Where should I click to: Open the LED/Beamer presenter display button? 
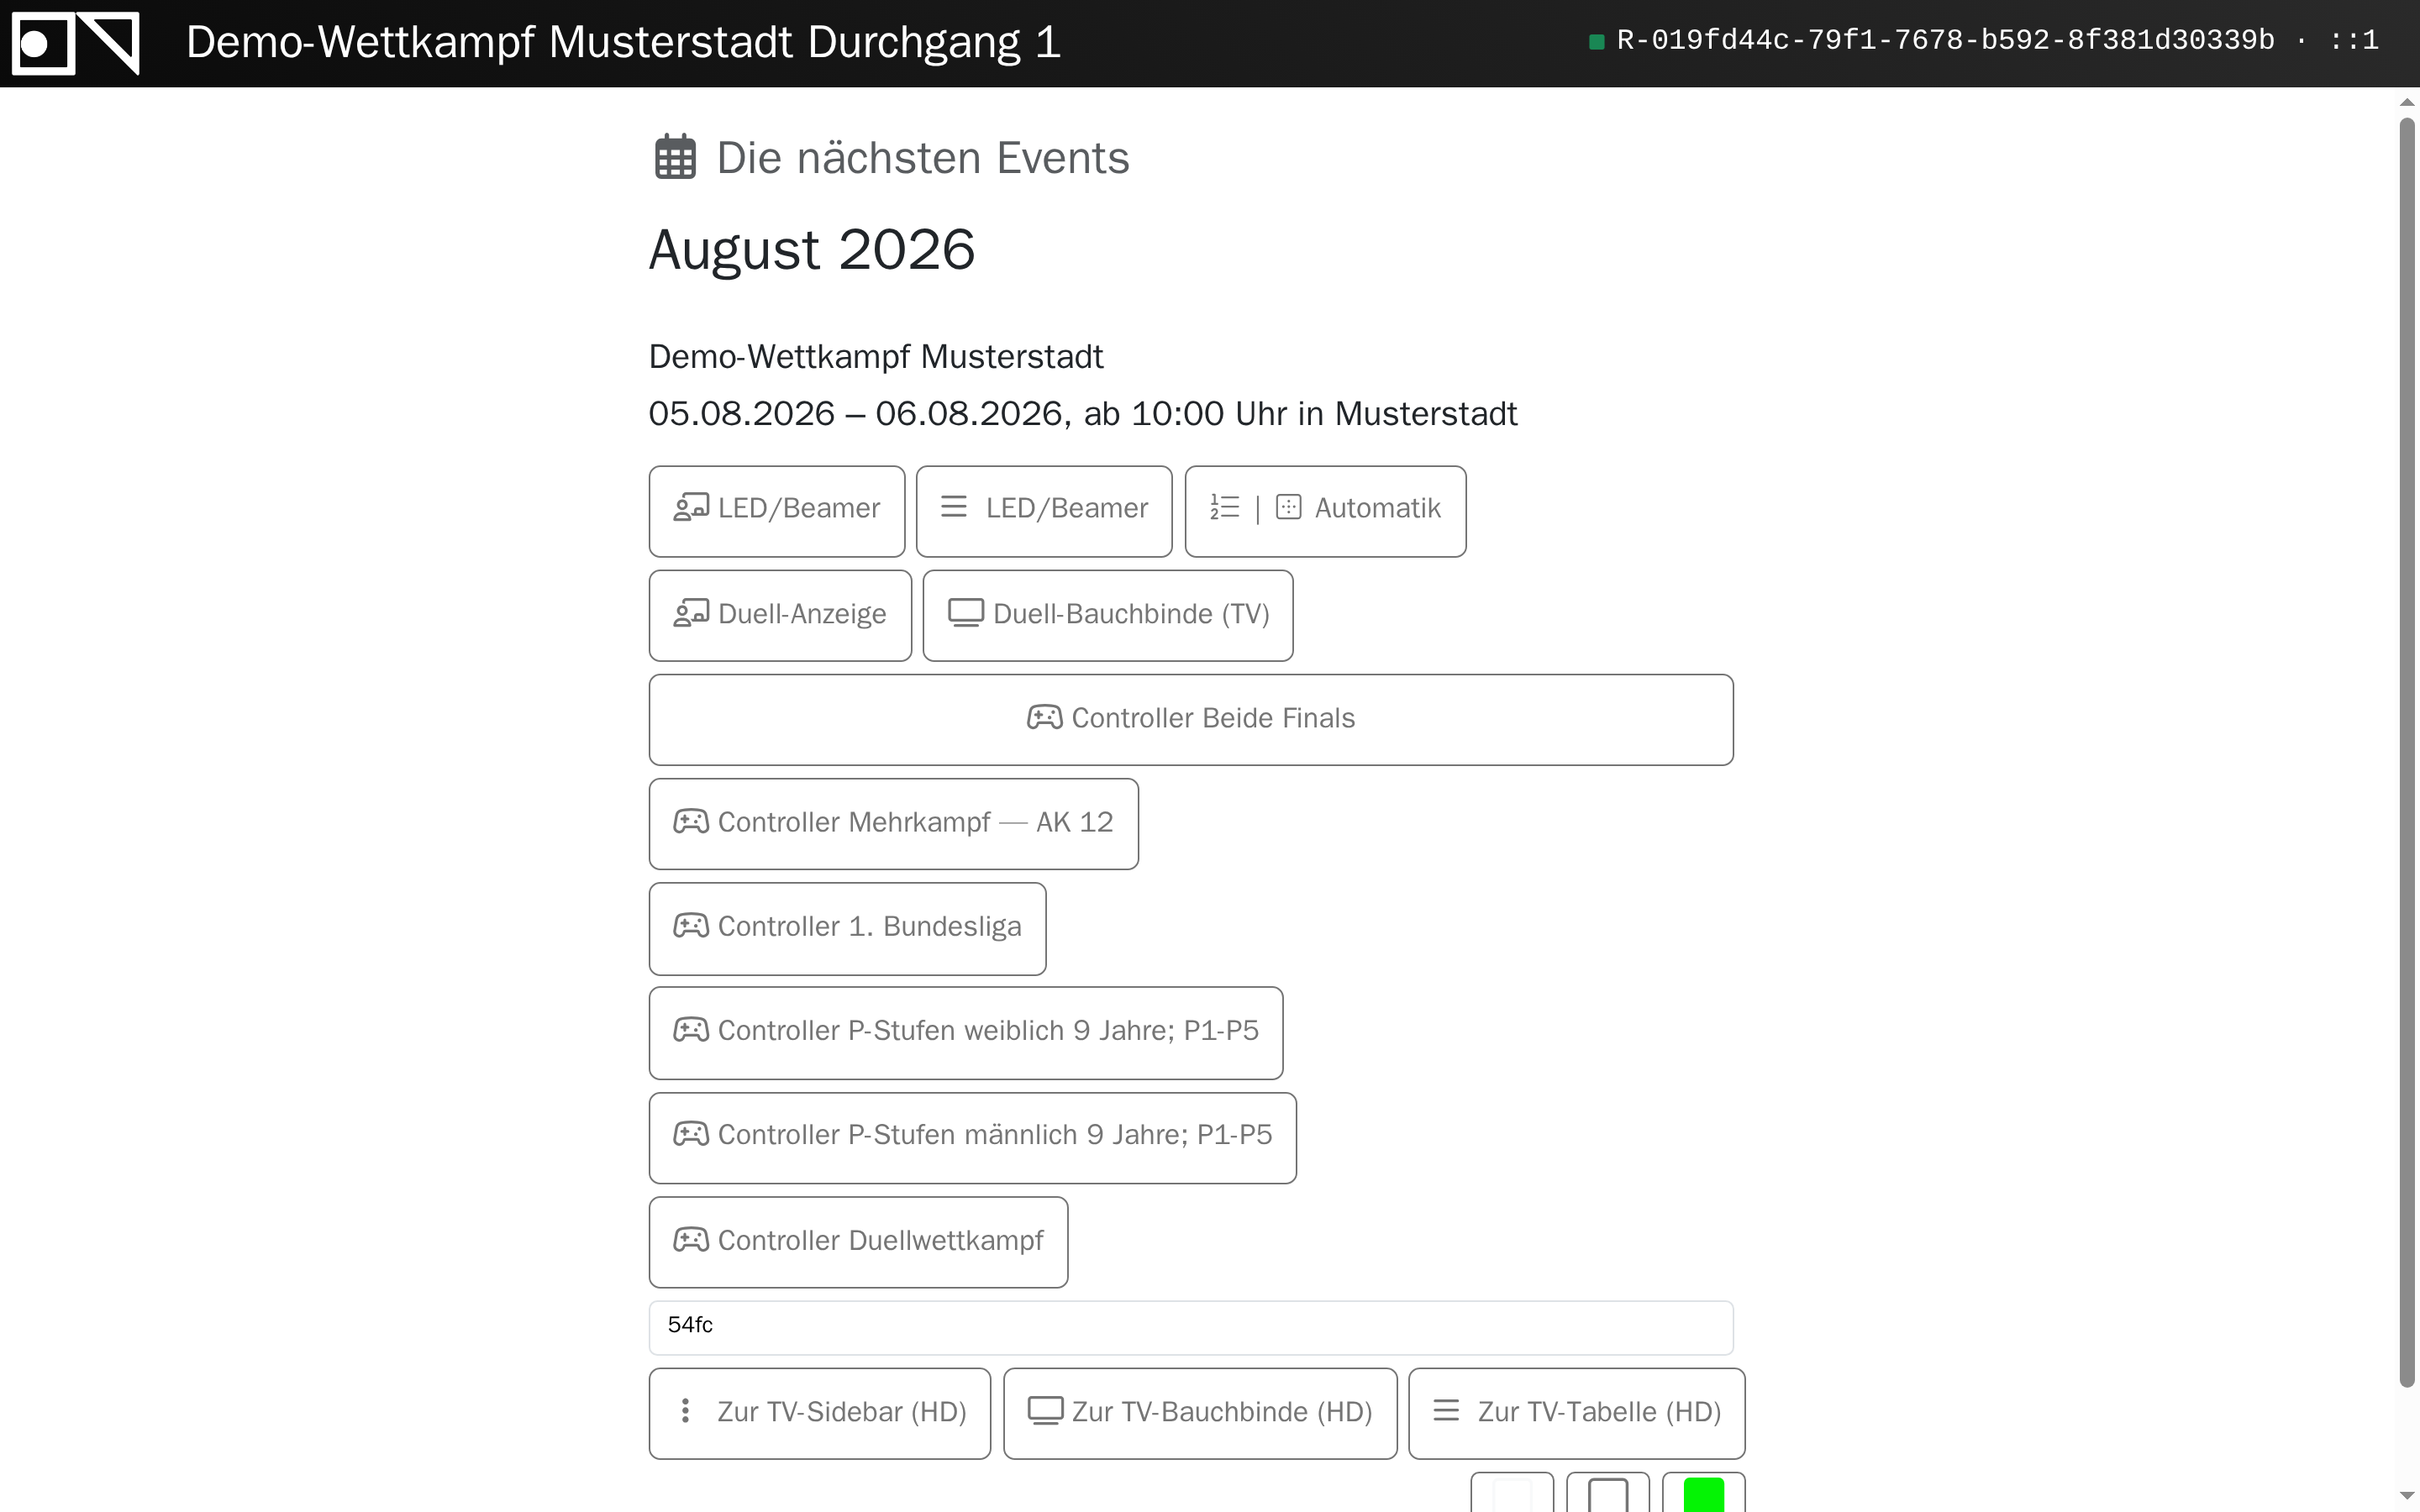coord(777,511)
